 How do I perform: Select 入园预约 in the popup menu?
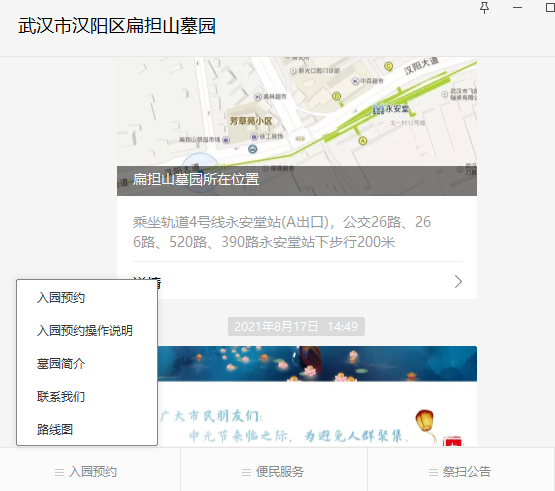pos(61,298)
